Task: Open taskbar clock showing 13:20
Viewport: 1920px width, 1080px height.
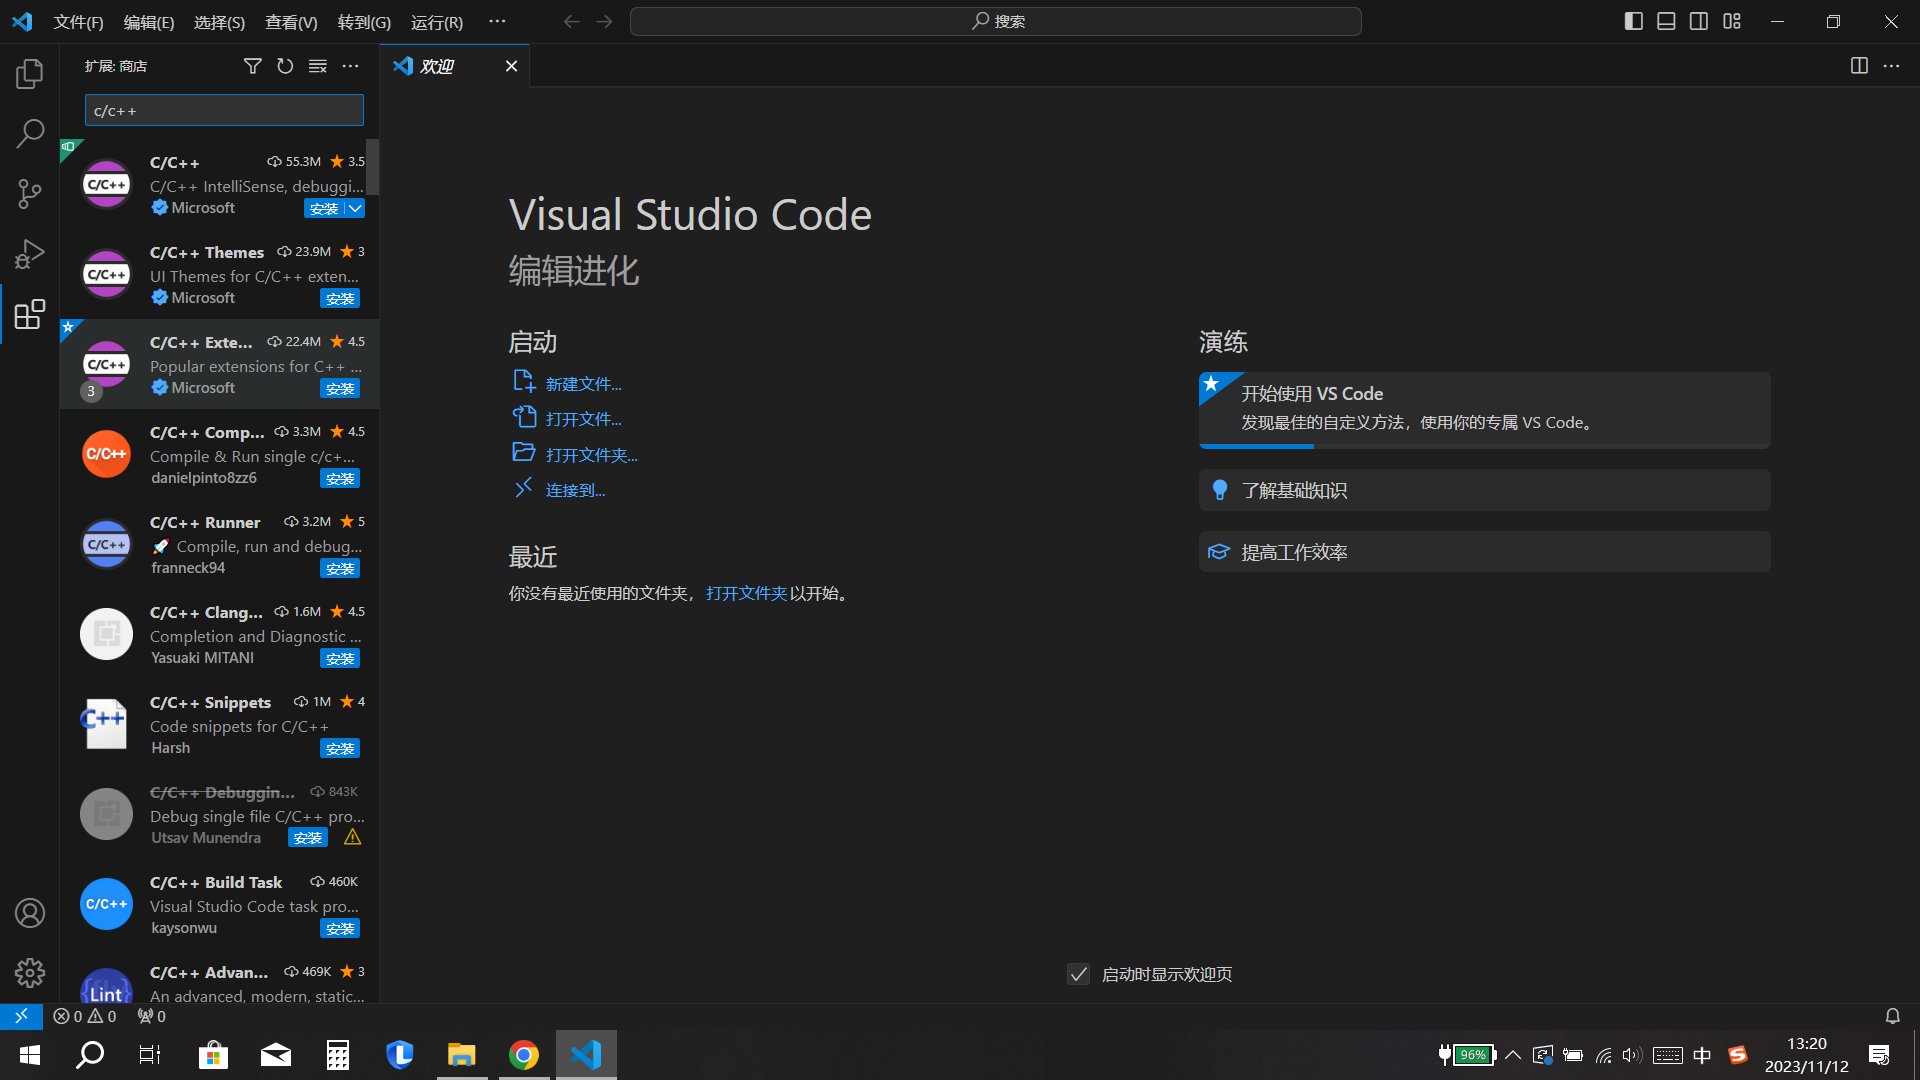Action: tap(1806, 1054)
